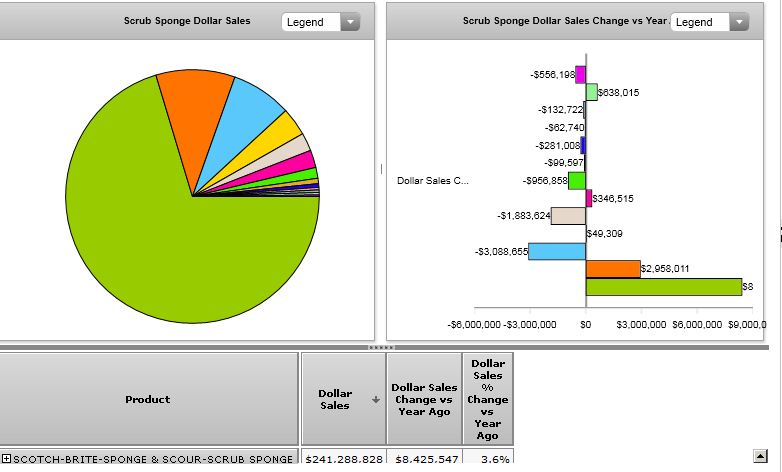Select the light green bar labeled $638,015

tap(591, 92)
